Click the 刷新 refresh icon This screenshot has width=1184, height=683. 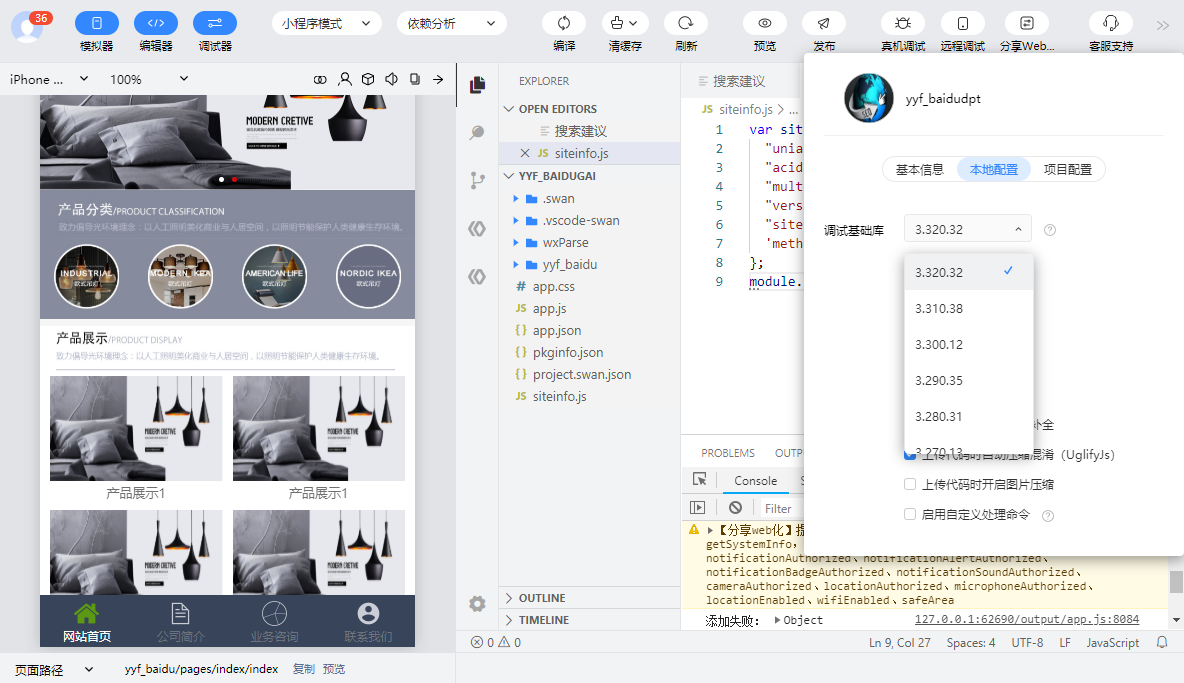686,23
